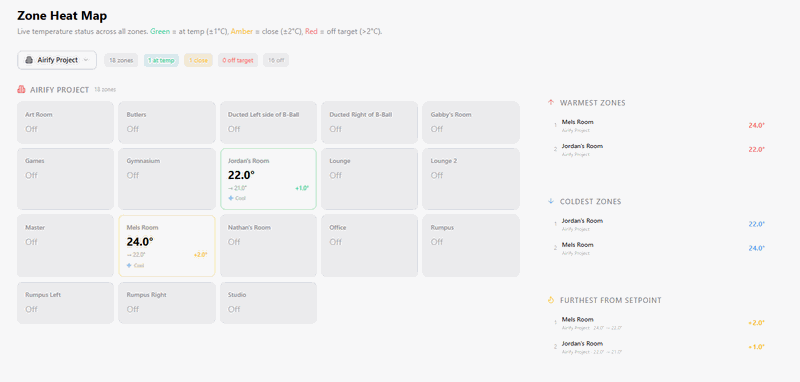
Task: Open the Gabby's Room zone card
Action: coord(471,122)
